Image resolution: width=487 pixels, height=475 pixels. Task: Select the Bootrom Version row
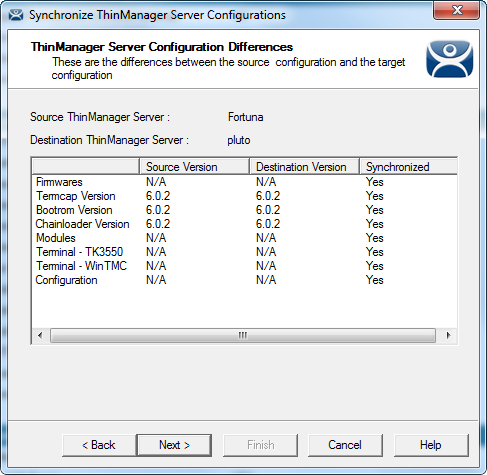pos(245,210)
